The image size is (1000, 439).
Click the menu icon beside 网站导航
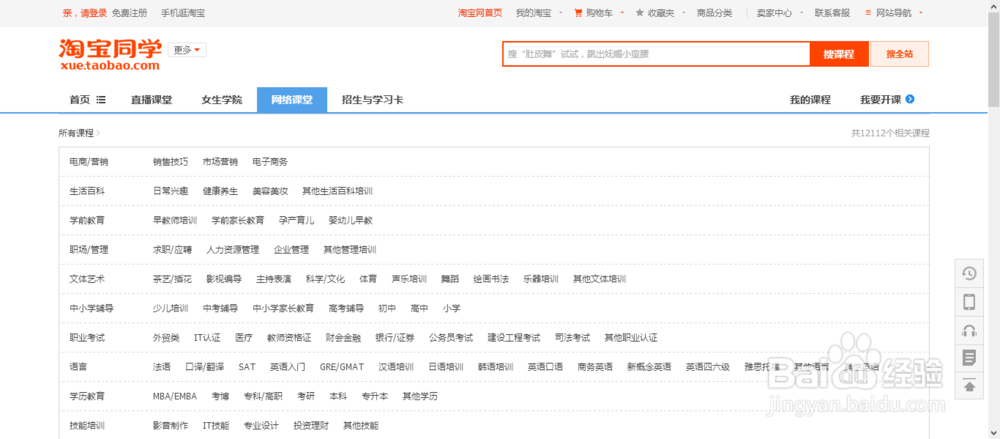pos(868,13)
